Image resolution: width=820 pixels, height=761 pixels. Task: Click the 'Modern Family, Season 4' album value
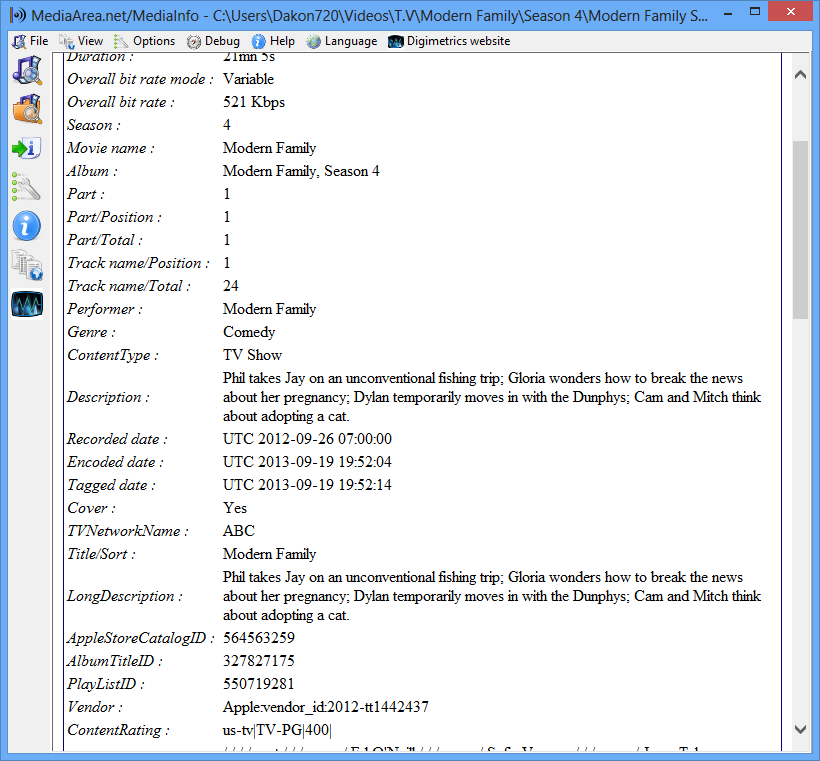coord(301,171)
